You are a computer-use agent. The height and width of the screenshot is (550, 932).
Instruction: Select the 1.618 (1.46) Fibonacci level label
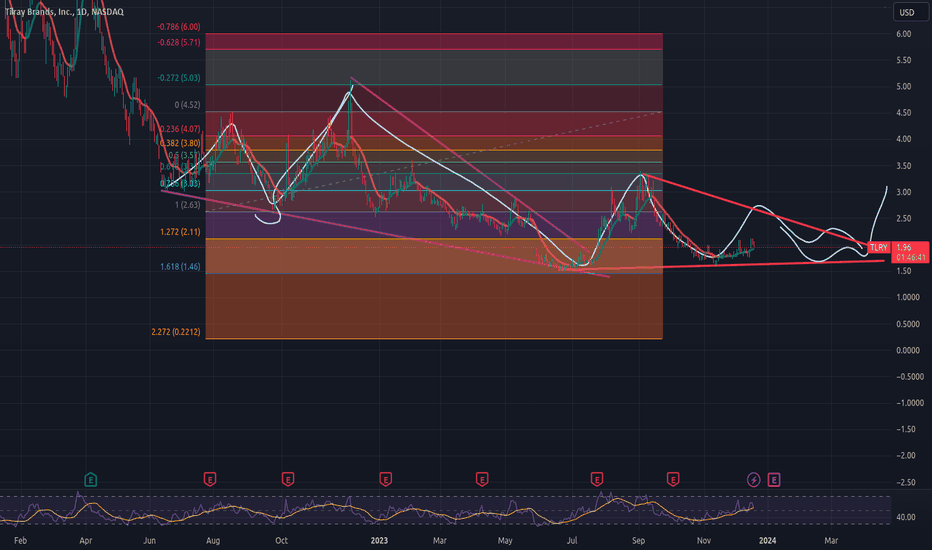180,267
